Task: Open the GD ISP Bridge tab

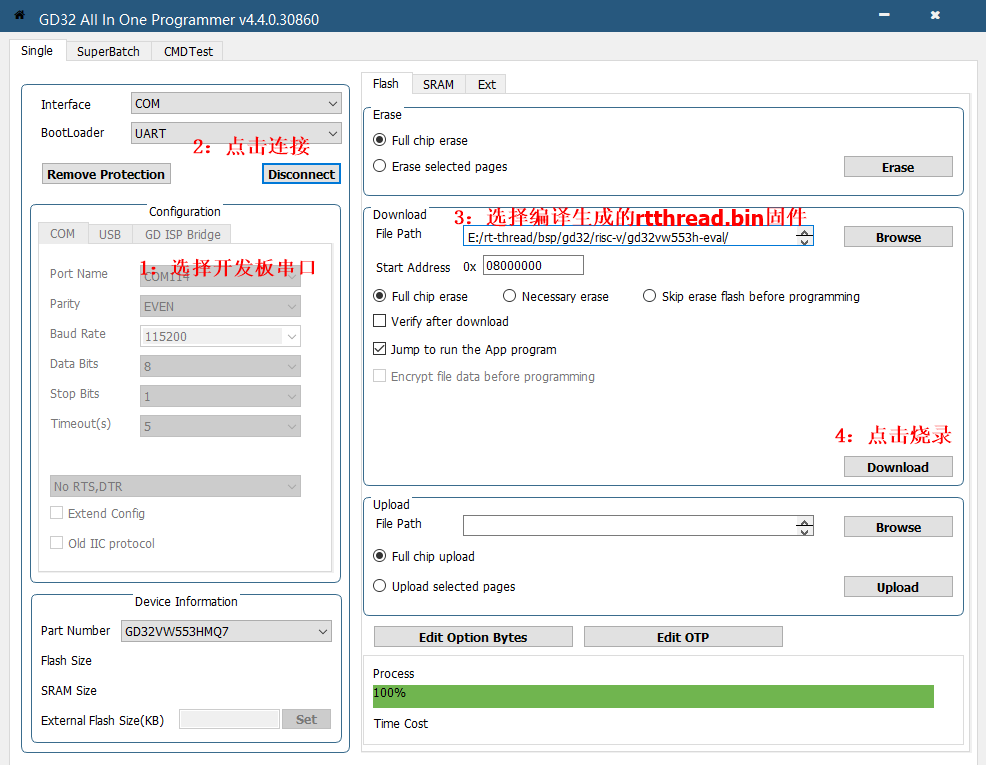Action: (183, 234)
